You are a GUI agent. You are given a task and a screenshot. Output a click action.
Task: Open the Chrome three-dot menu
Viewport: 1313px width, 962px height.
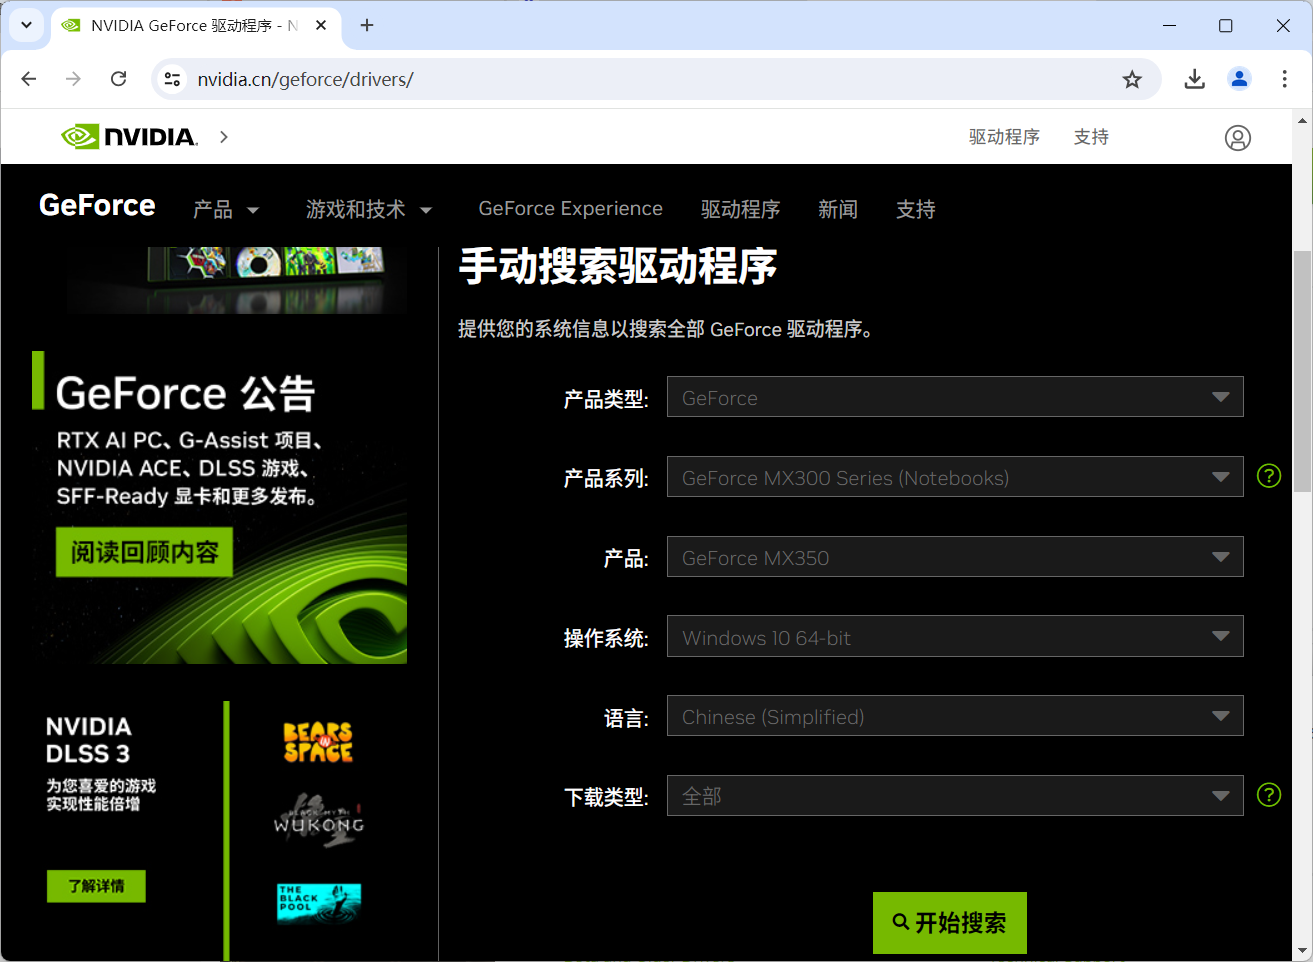point(1284,79)
